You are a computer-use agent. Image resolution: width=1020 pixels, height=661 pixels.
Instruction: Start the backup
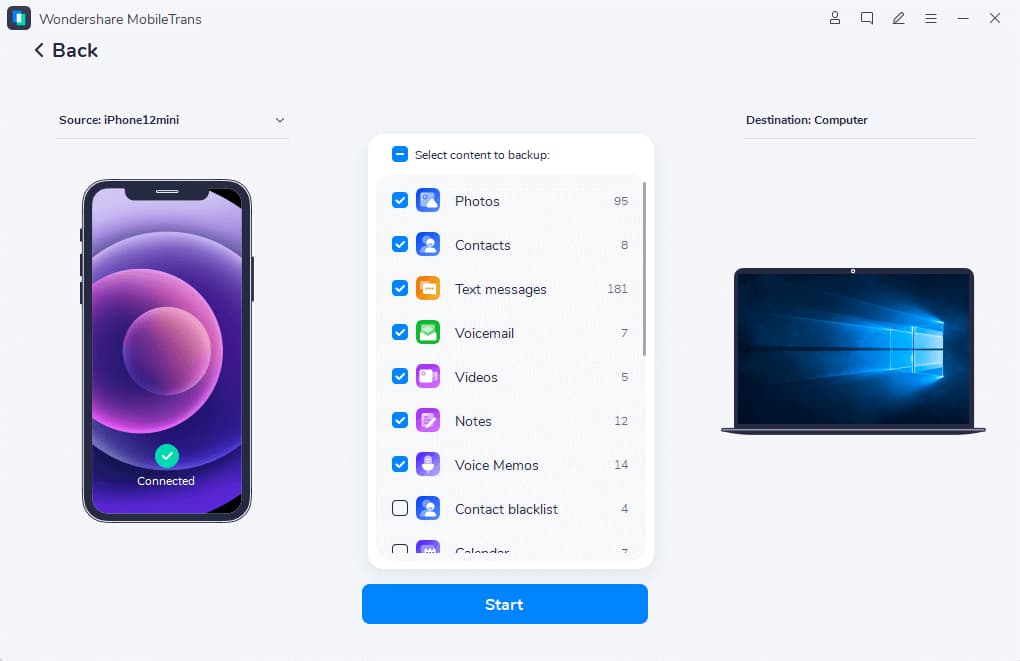coord(505,604)
